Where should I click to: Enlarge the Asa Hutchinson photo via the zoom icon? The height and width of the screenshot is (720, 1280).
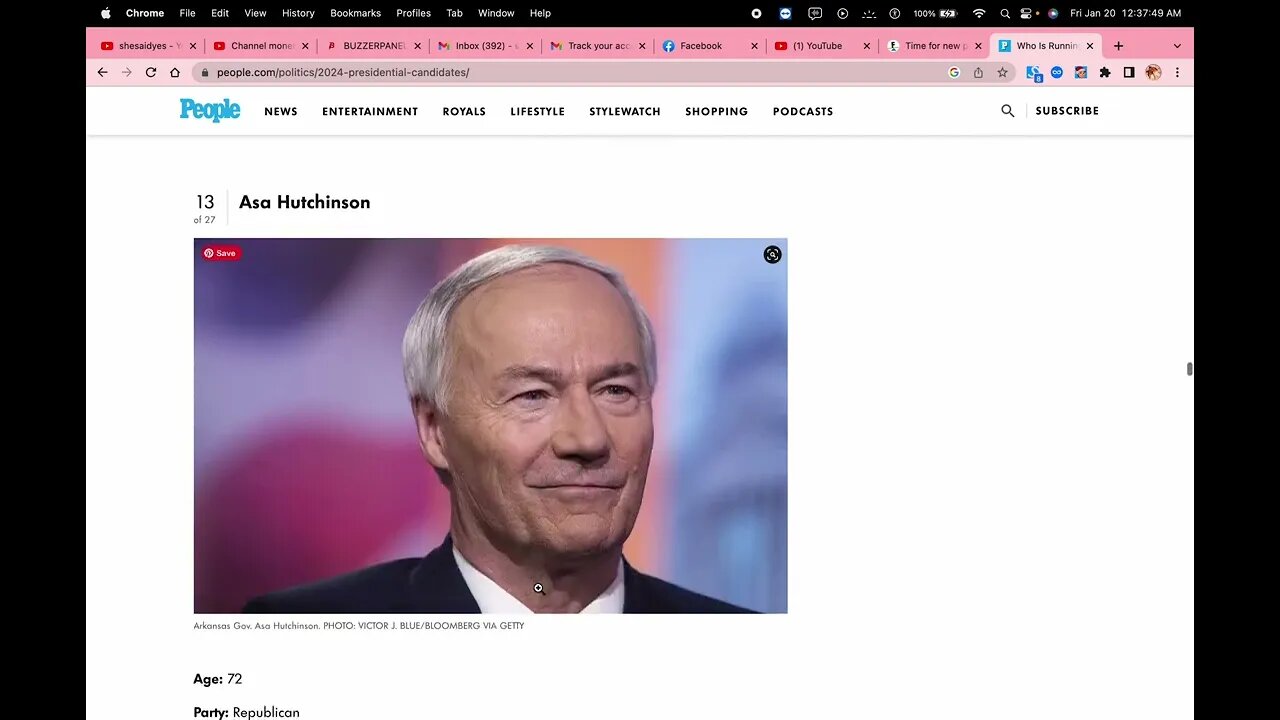772,254
